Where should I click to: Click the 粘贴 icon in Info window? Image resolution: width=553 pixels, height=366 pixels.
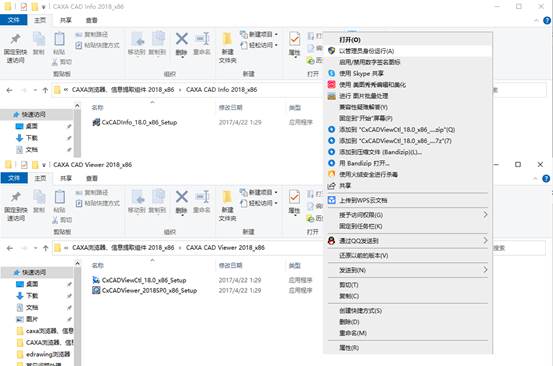pos(60,39)
